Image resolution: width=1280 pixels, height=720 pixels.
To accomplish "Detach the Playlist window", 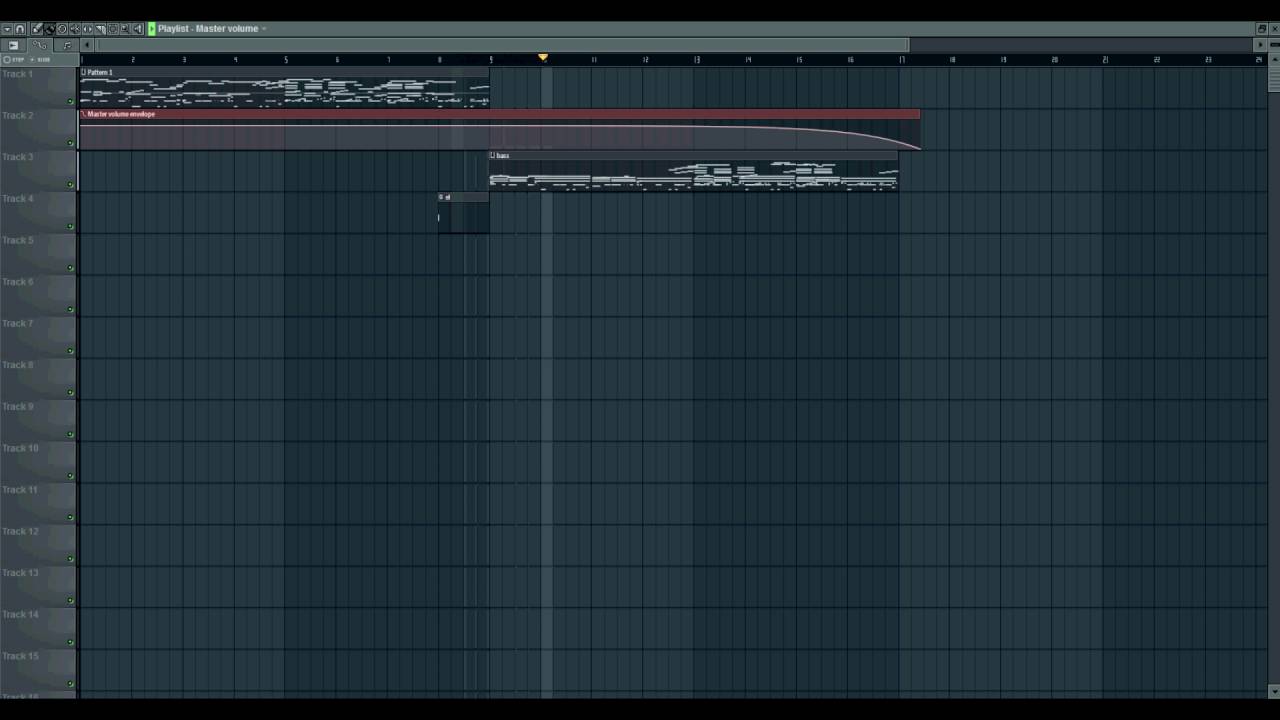I will [x=1262, y=28].
